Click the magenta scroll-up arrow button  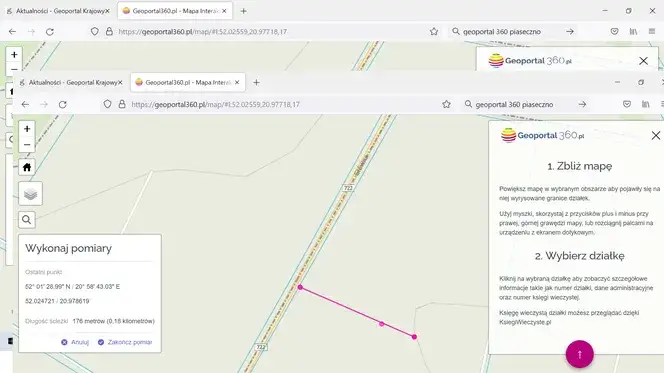click(x=579, y=354)
